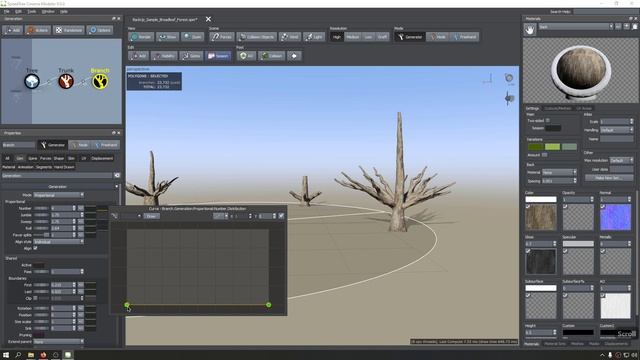
Task: Click the Actions button in the Generation panel
Action: pos(38,30)
